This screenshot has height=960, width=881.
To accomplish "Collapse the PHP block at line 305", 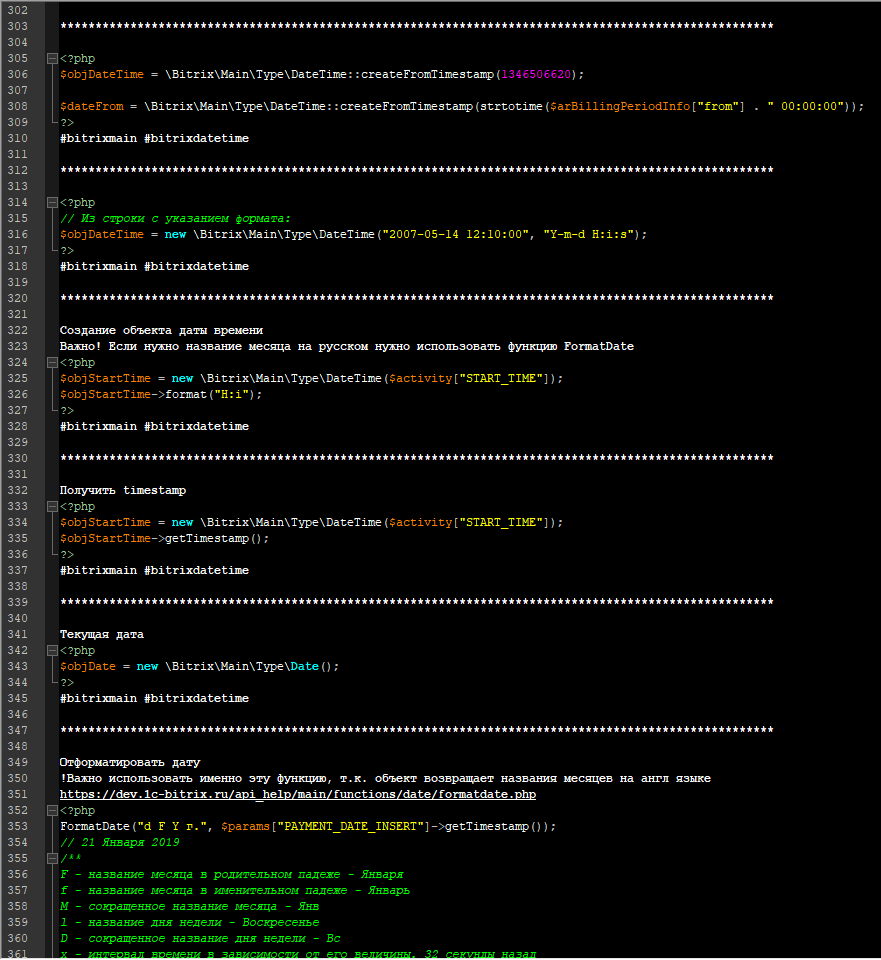I will [x=51, y=58].
